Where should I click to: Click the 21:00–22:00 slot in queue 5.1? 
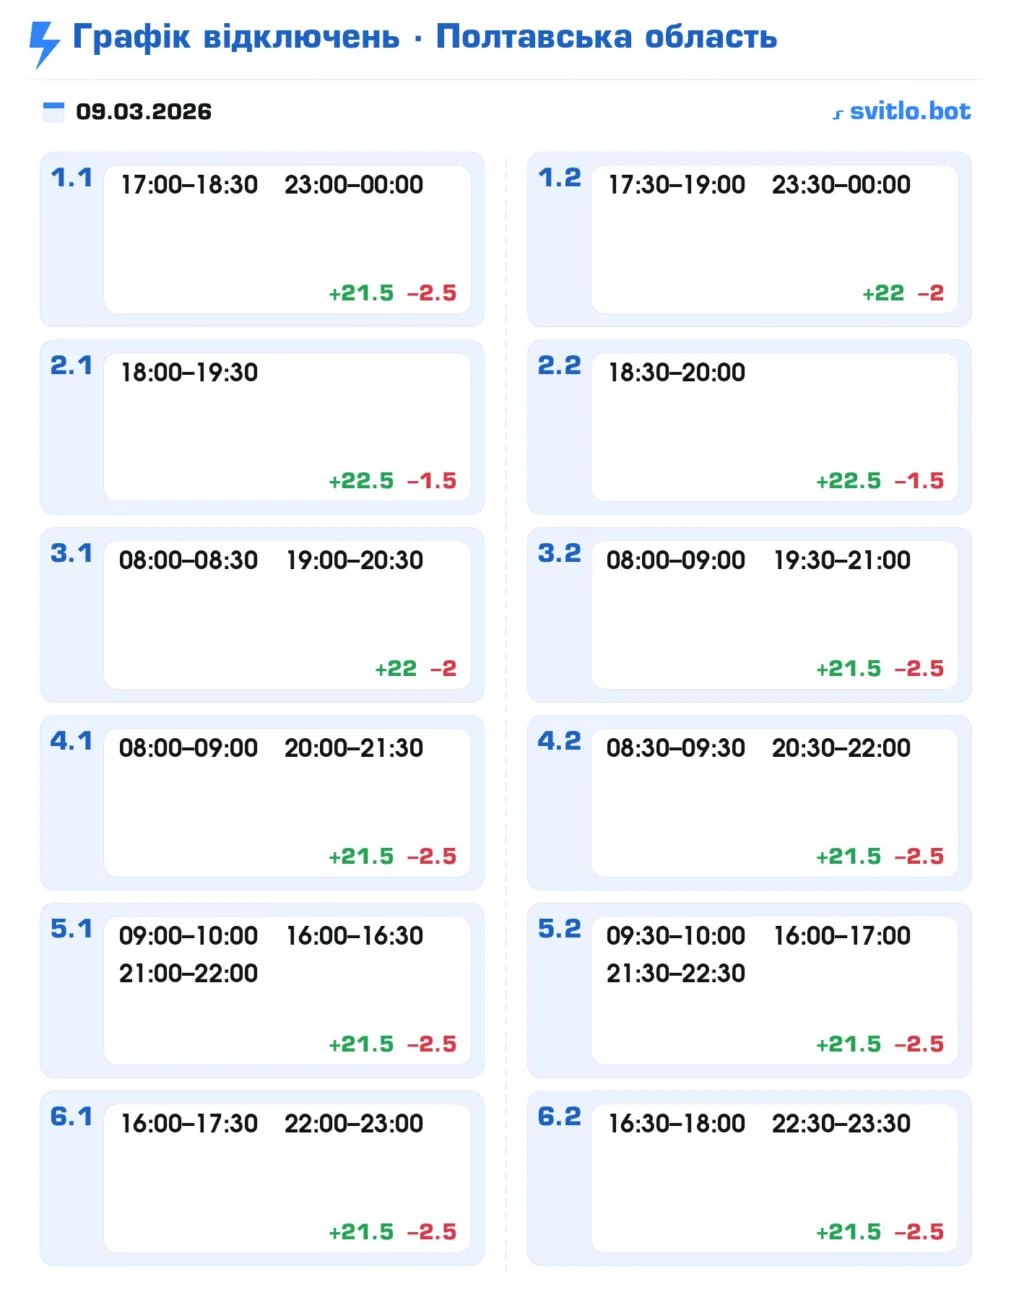(x=188, y=973)
